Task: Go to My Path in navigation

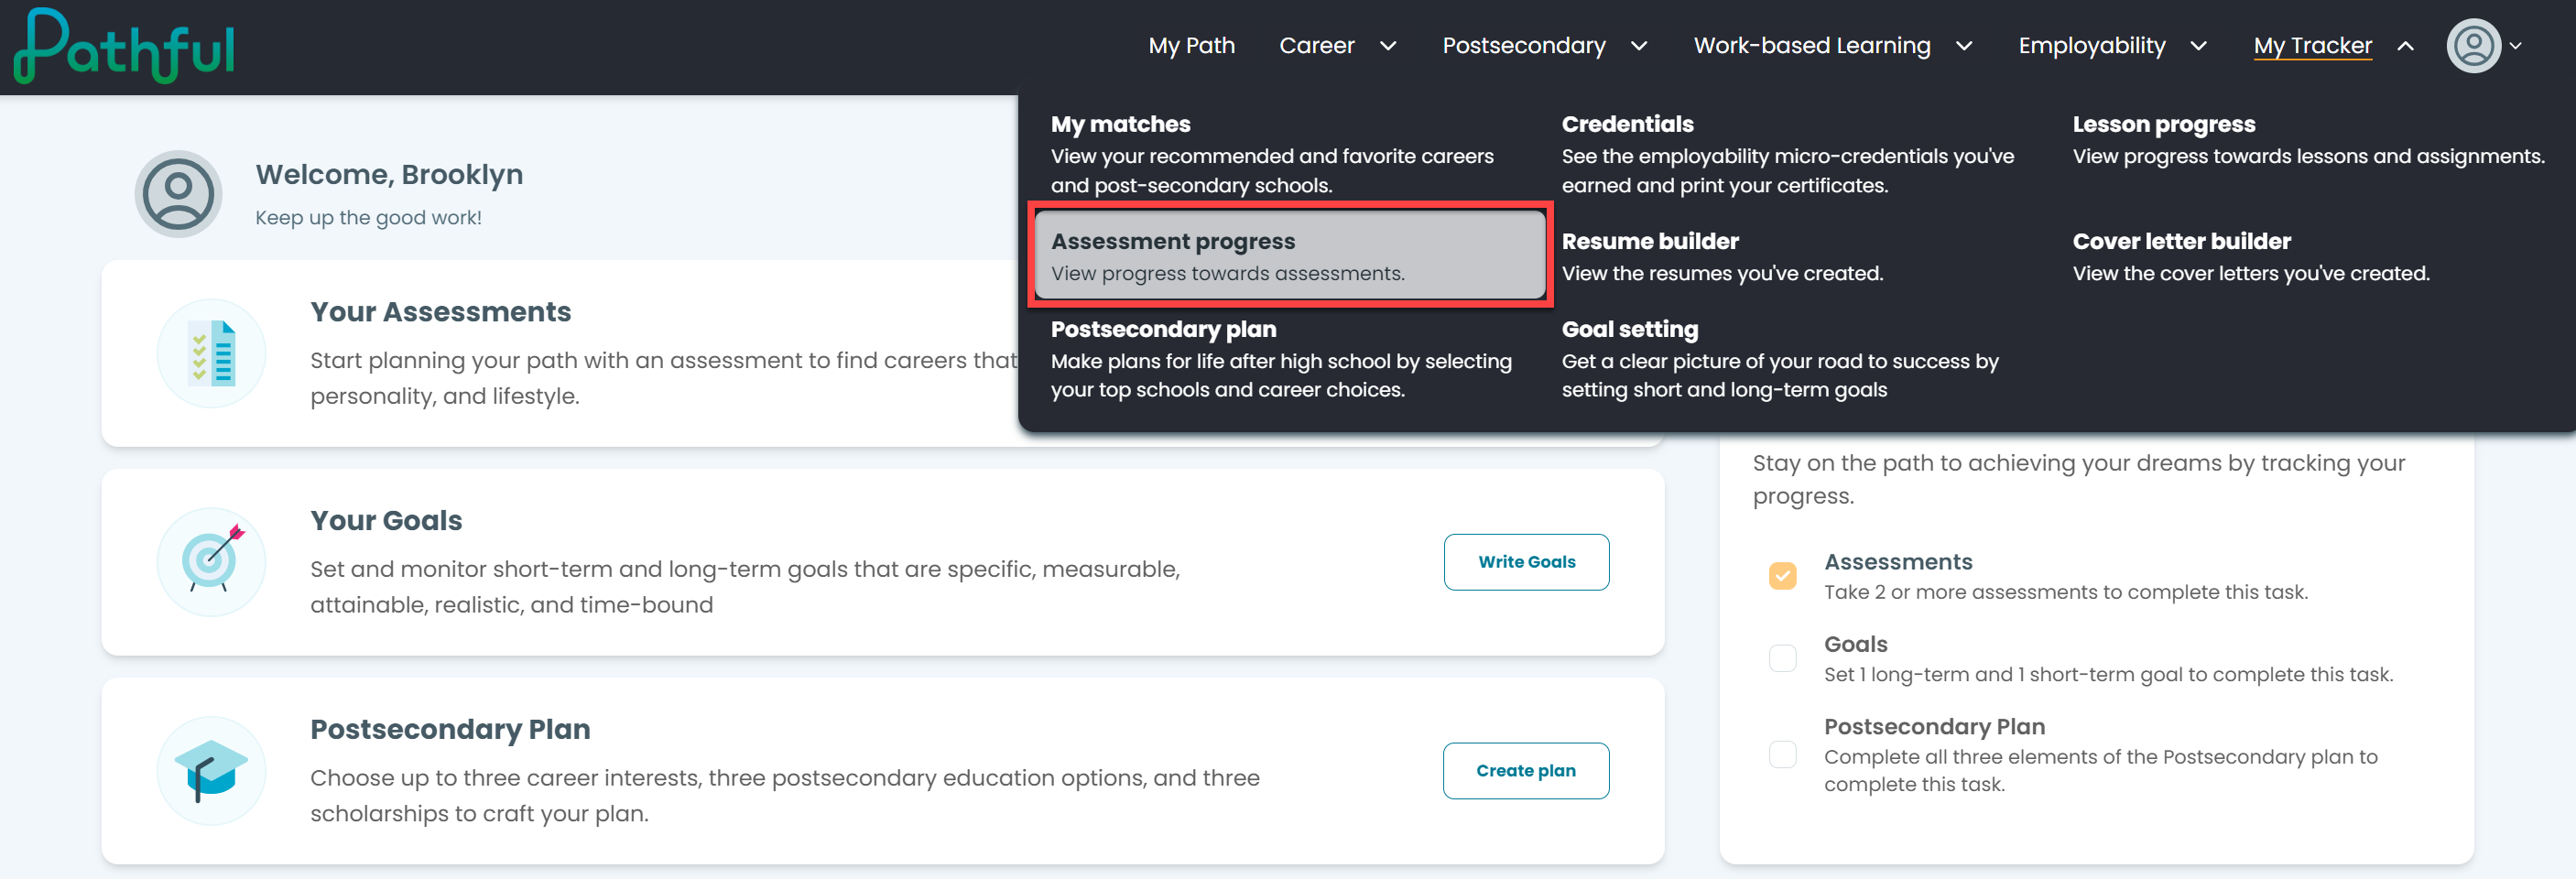Action: coord(1191,46)
